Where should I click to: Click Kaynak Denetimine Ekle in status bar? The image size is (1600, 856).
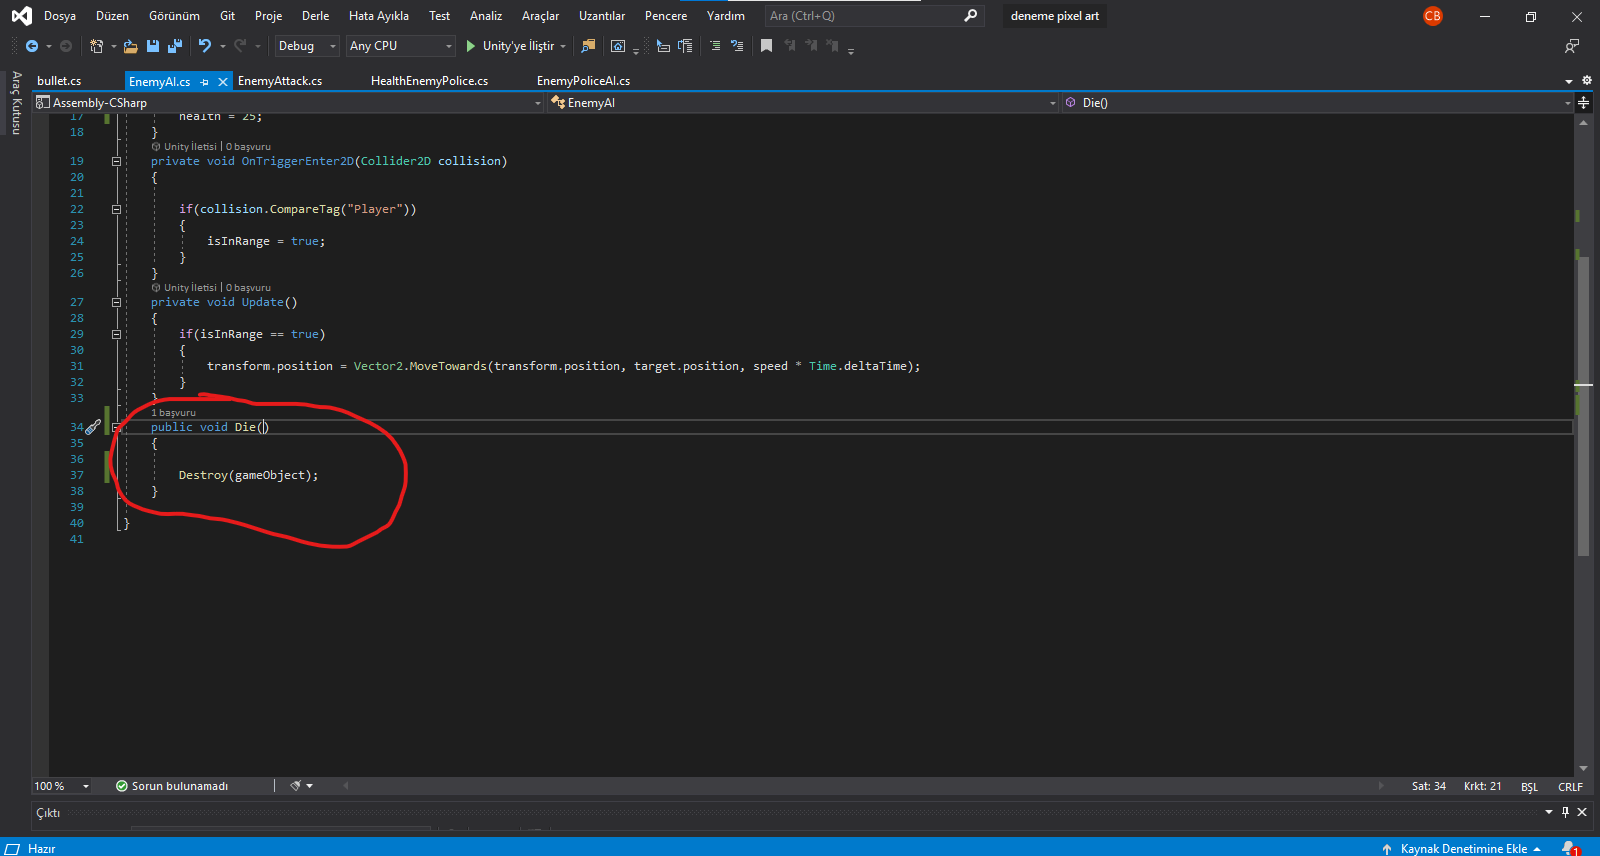click(x=1463, y=849)
